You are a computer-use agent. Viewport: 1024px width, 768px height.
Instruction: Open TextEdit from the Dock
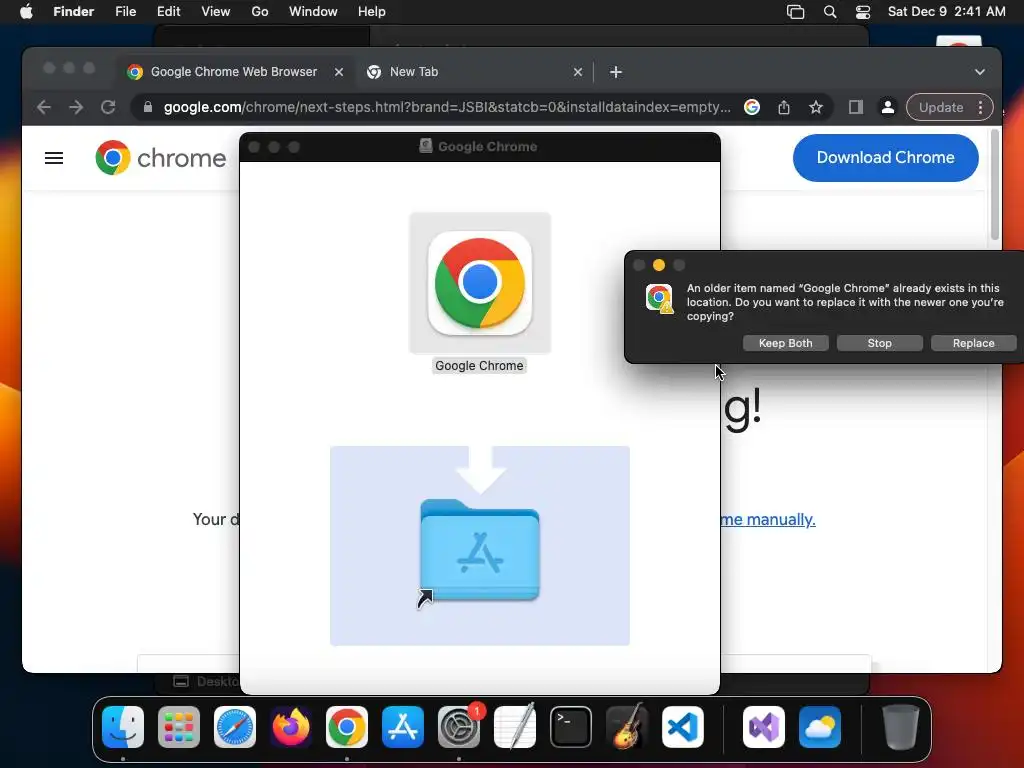515,727
